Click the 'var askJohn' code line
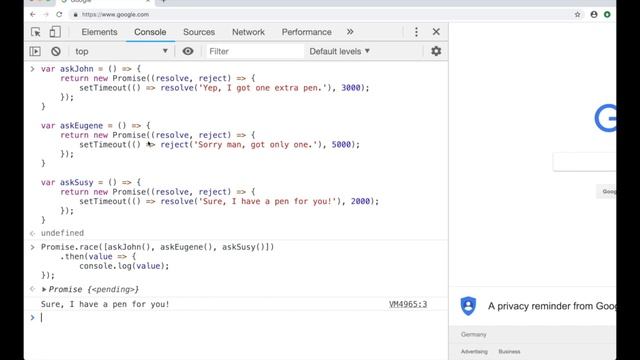 pyautogui.click(x=91, y=69)
